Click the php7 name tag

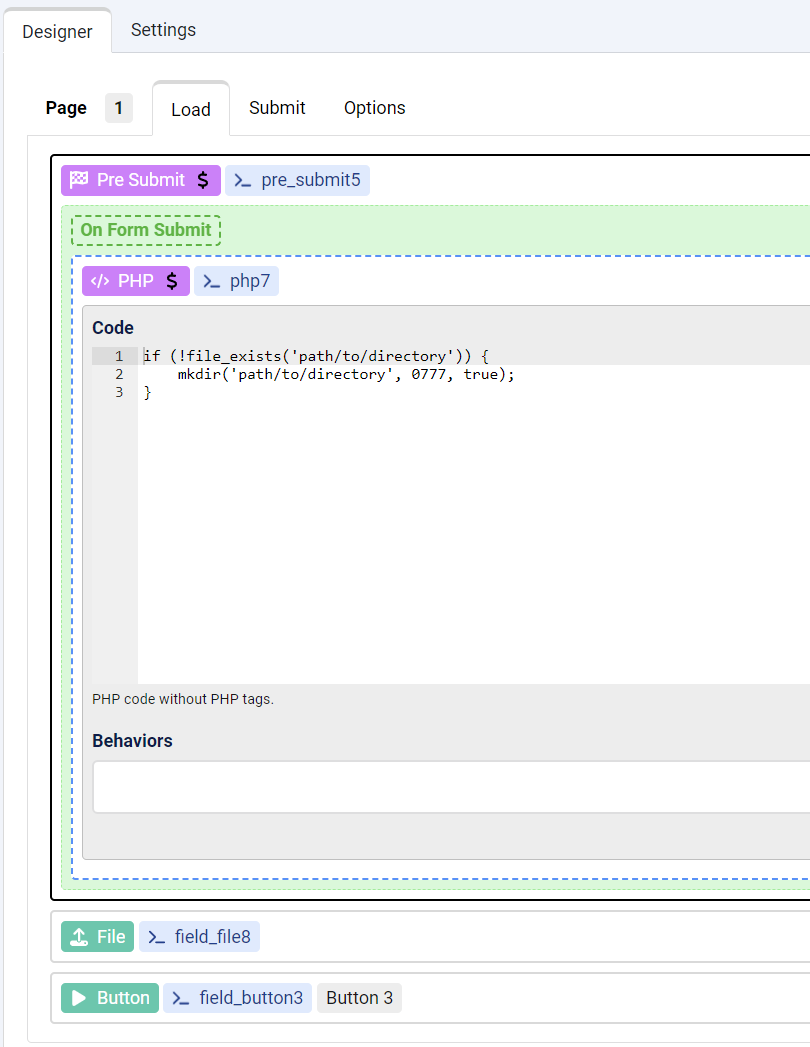(x=236, y=281)
